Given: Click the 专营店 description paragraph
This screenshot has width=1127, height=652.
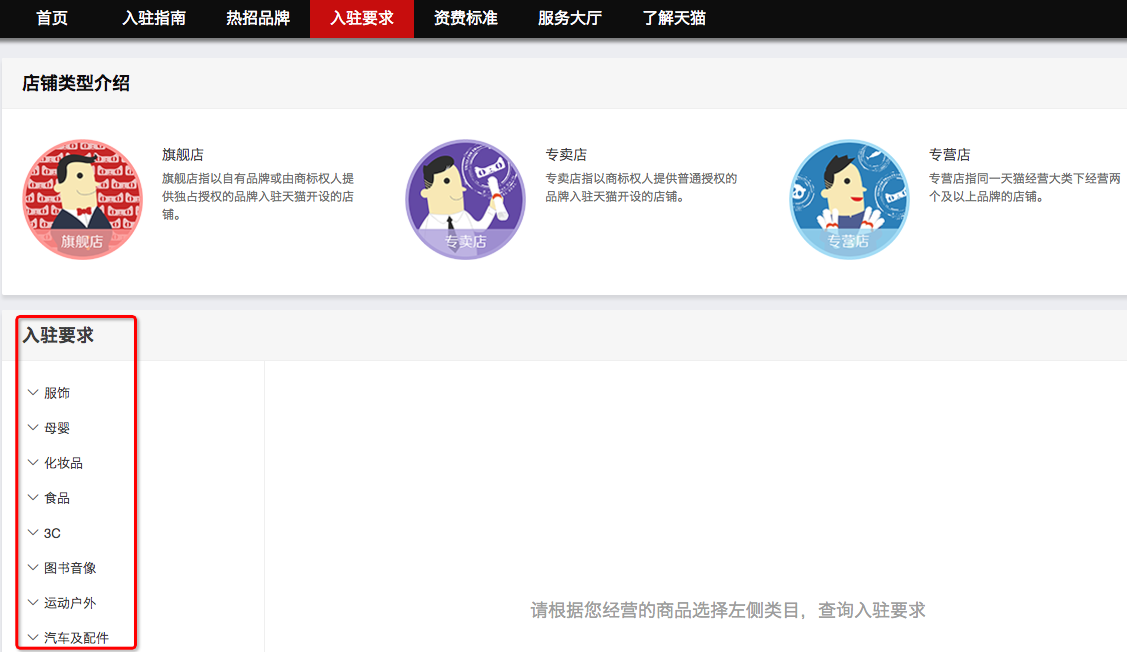Looking at the screenshot, I should click(1024, 188).
